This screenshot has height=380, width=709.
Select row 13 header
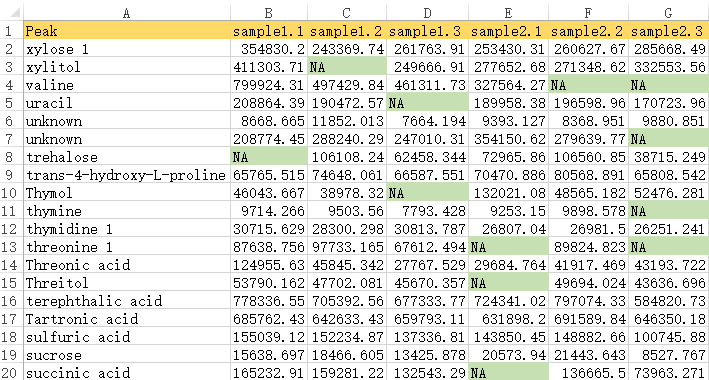tap(11, 247)
